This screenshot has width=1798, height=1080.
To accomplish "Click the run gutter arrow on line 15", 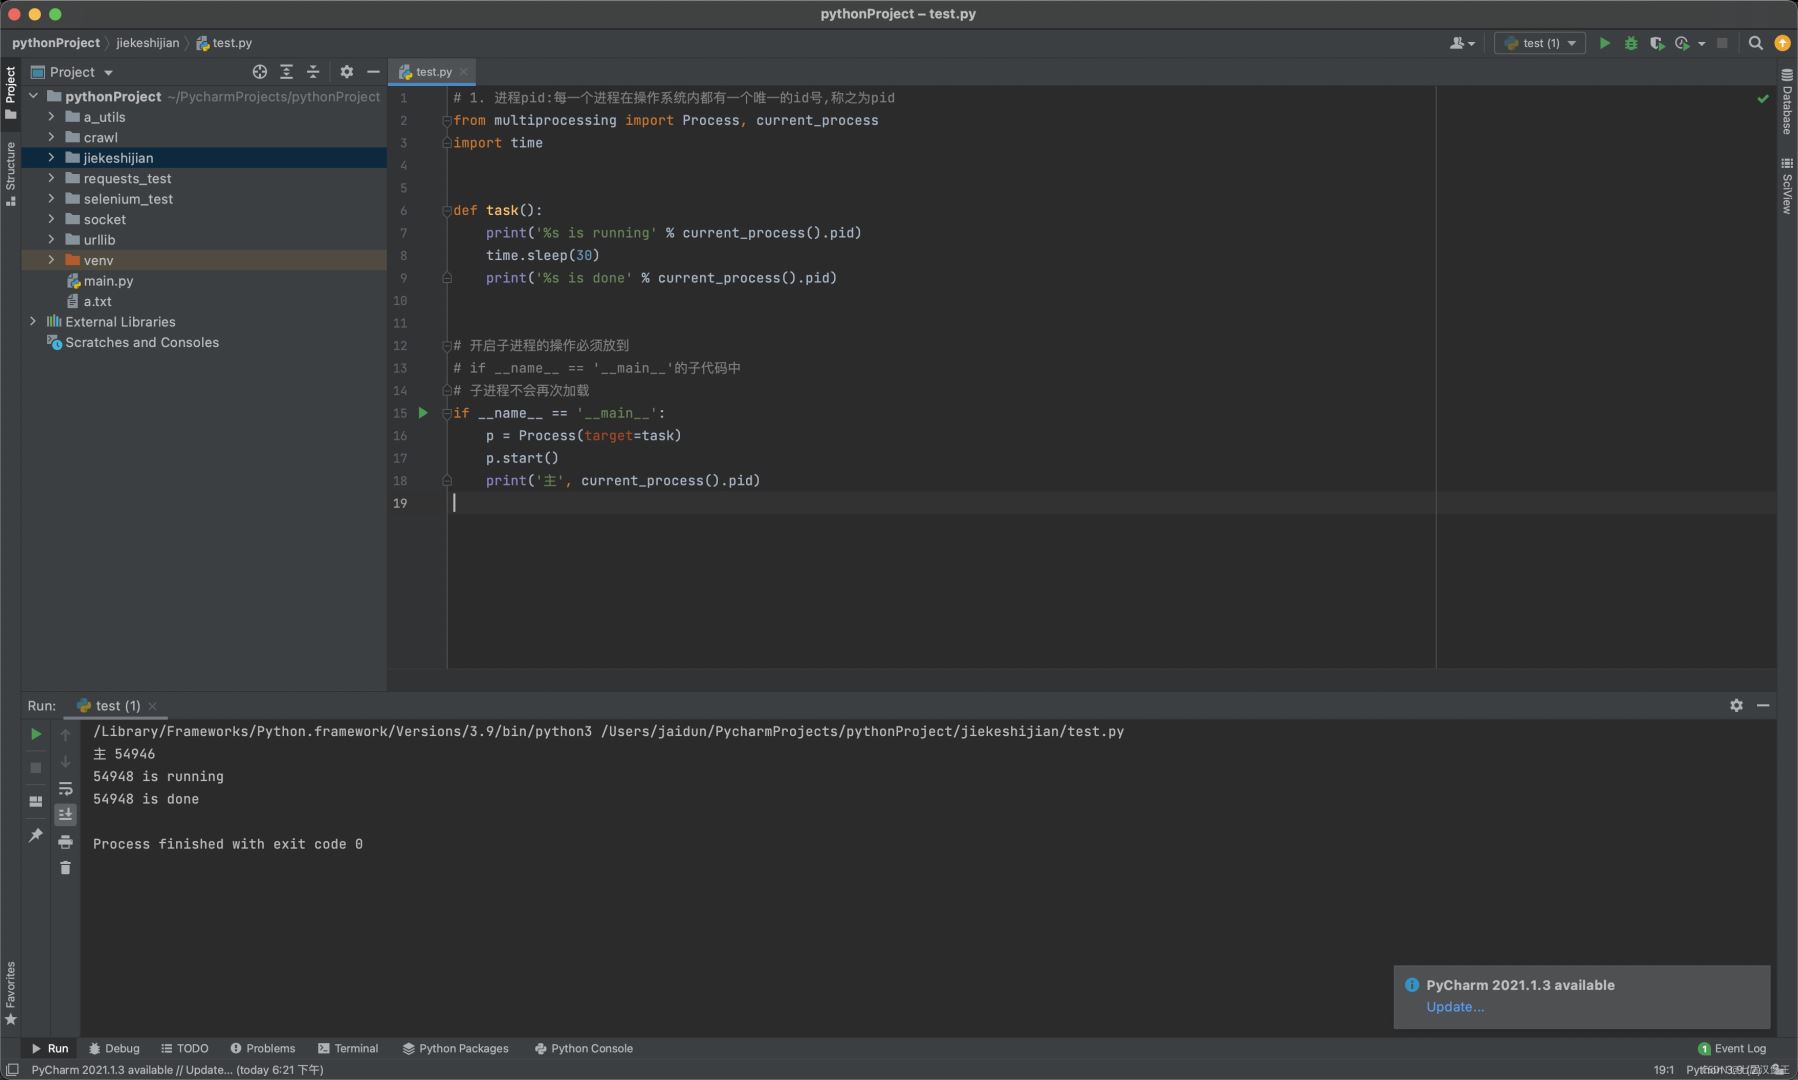I will coord(423,413).
